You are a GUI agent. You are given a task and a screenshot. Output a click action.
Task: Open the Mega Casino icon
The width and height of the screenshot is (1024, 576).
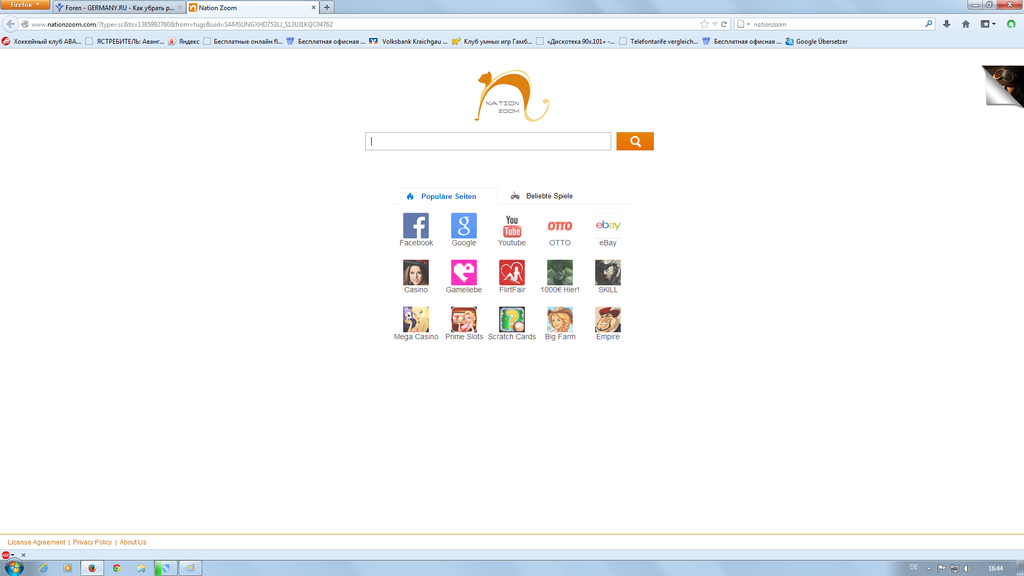pyautogui.click(x=415, y=319)
